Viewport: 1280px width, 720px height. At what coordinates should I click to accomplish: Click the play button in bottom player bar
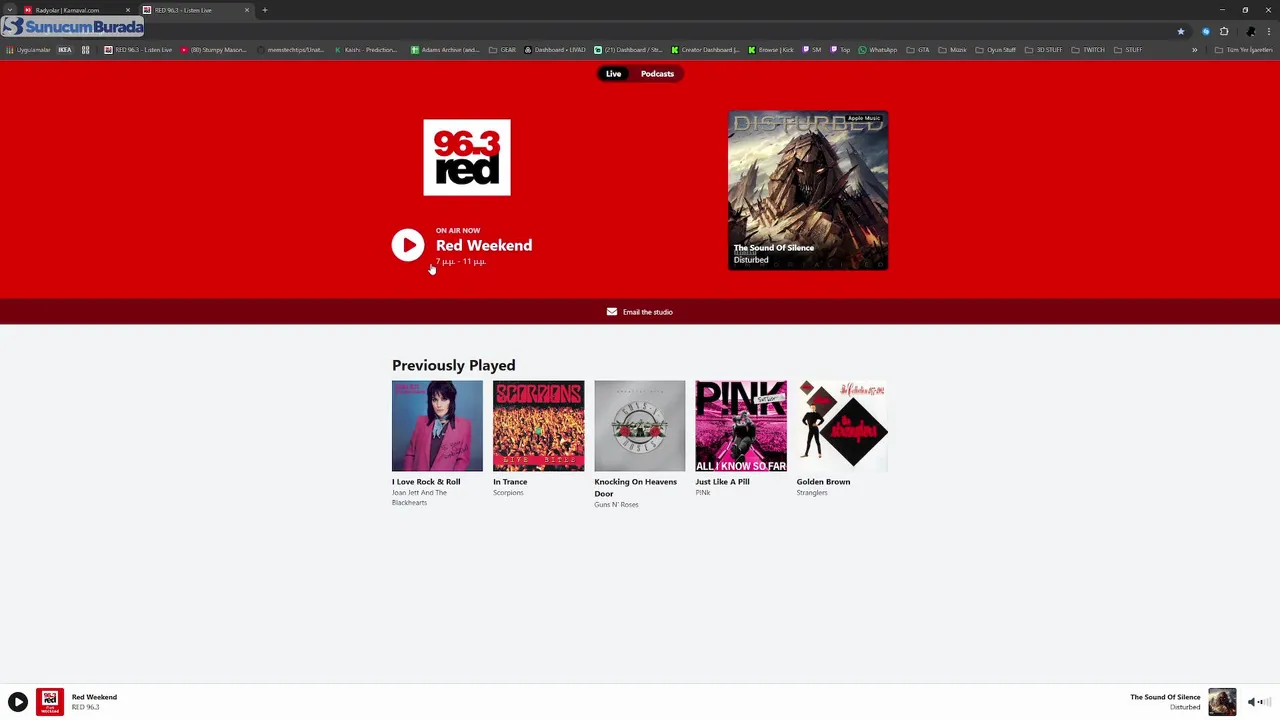[18, 702]
